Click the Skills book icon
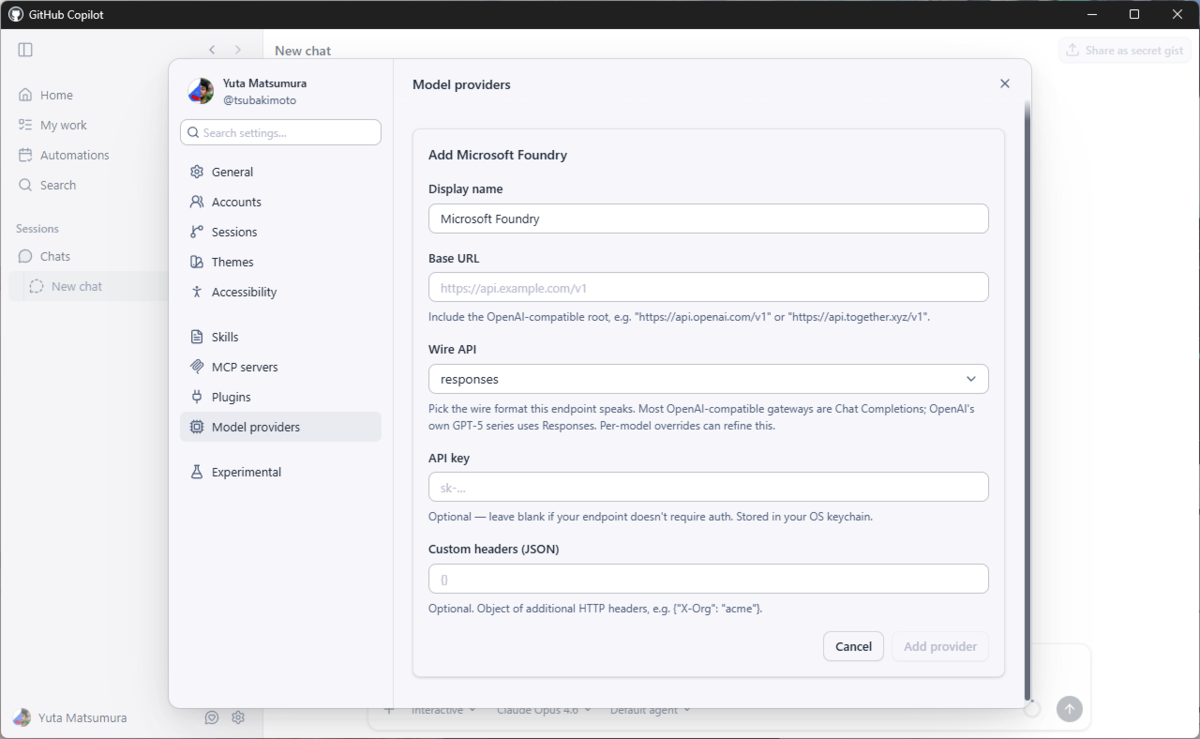 click(x=197, y=337)
